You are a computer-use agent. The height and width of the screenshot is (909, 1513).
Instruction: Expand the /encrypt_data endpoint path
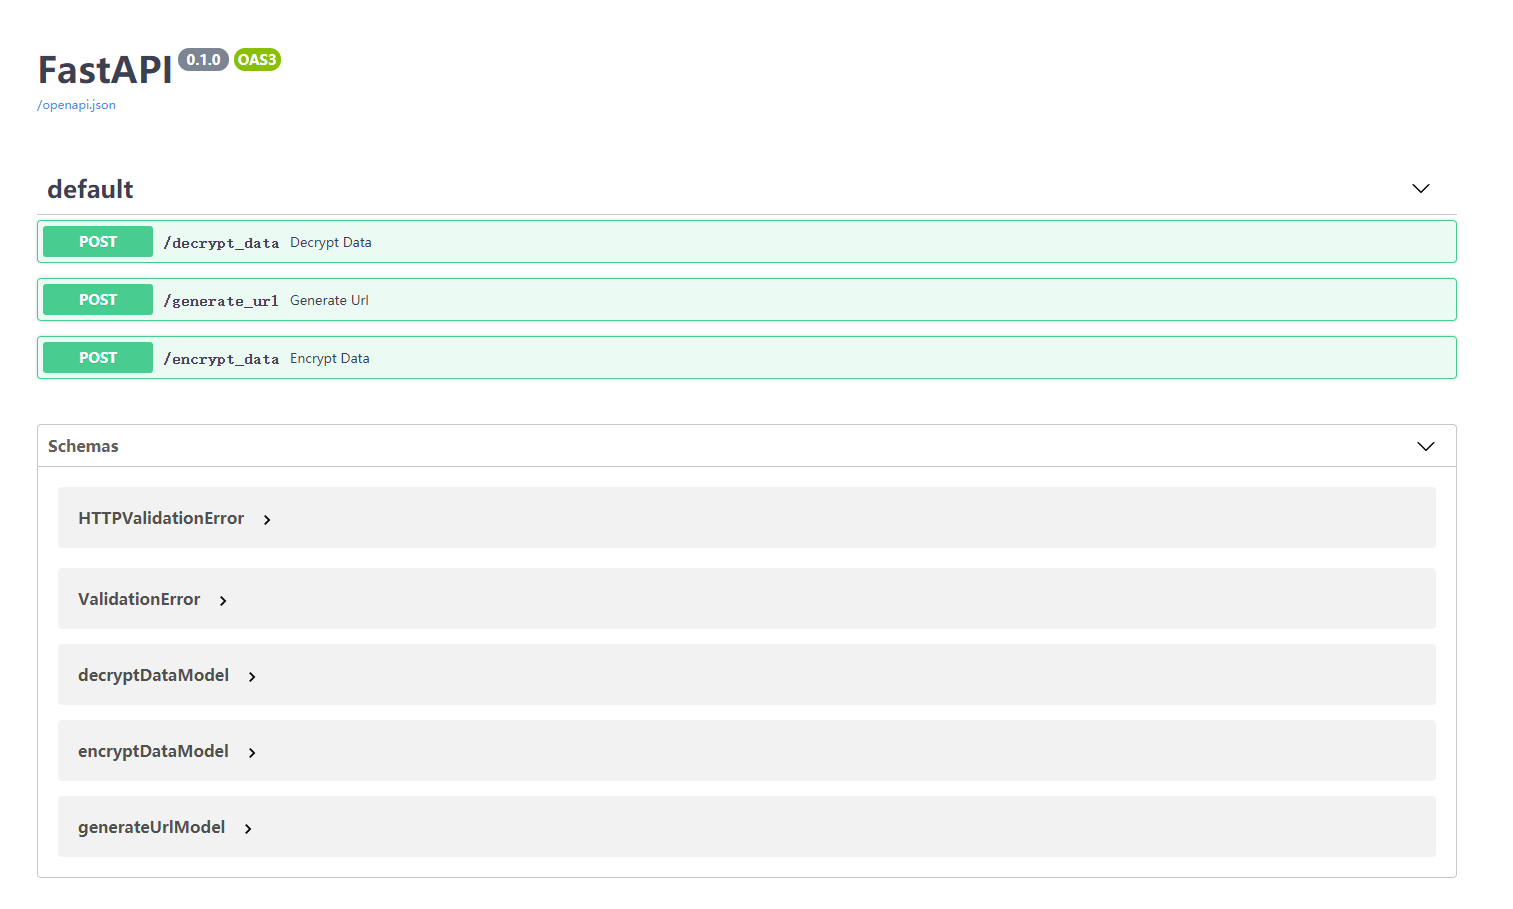221,359
